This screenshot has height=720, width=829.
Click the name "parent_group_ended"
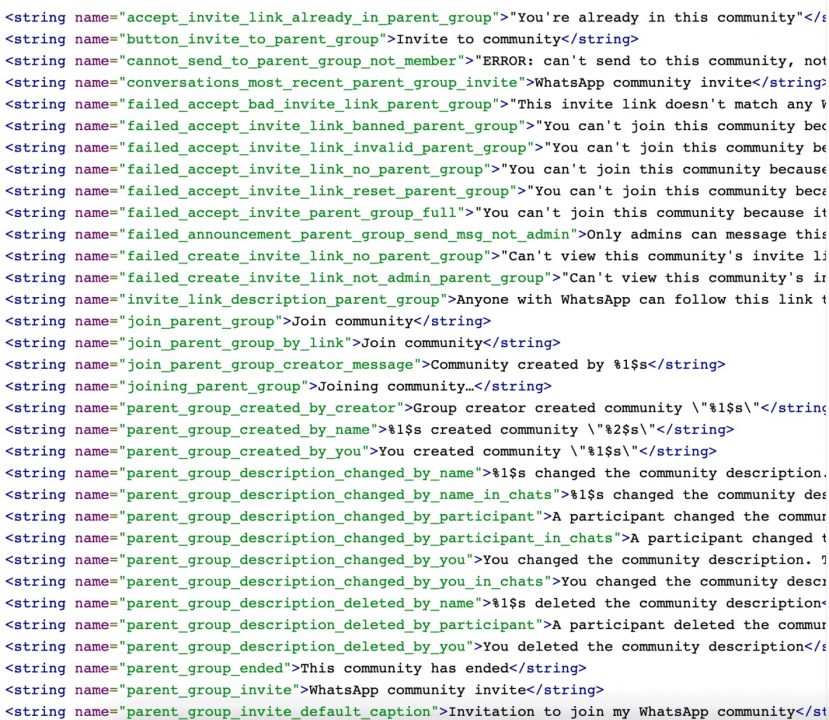pyautogui.click(x=205, y=668)
